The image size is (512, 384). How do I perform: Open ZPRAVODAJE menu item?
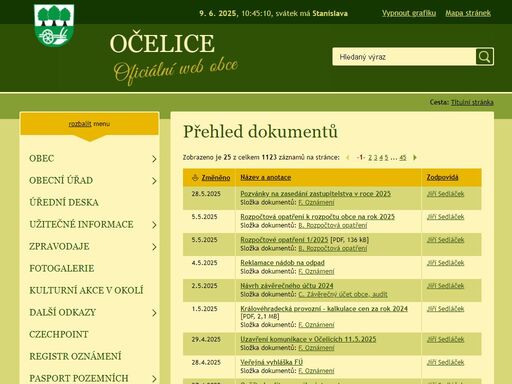pyautogui.click(x=59, y=246)
